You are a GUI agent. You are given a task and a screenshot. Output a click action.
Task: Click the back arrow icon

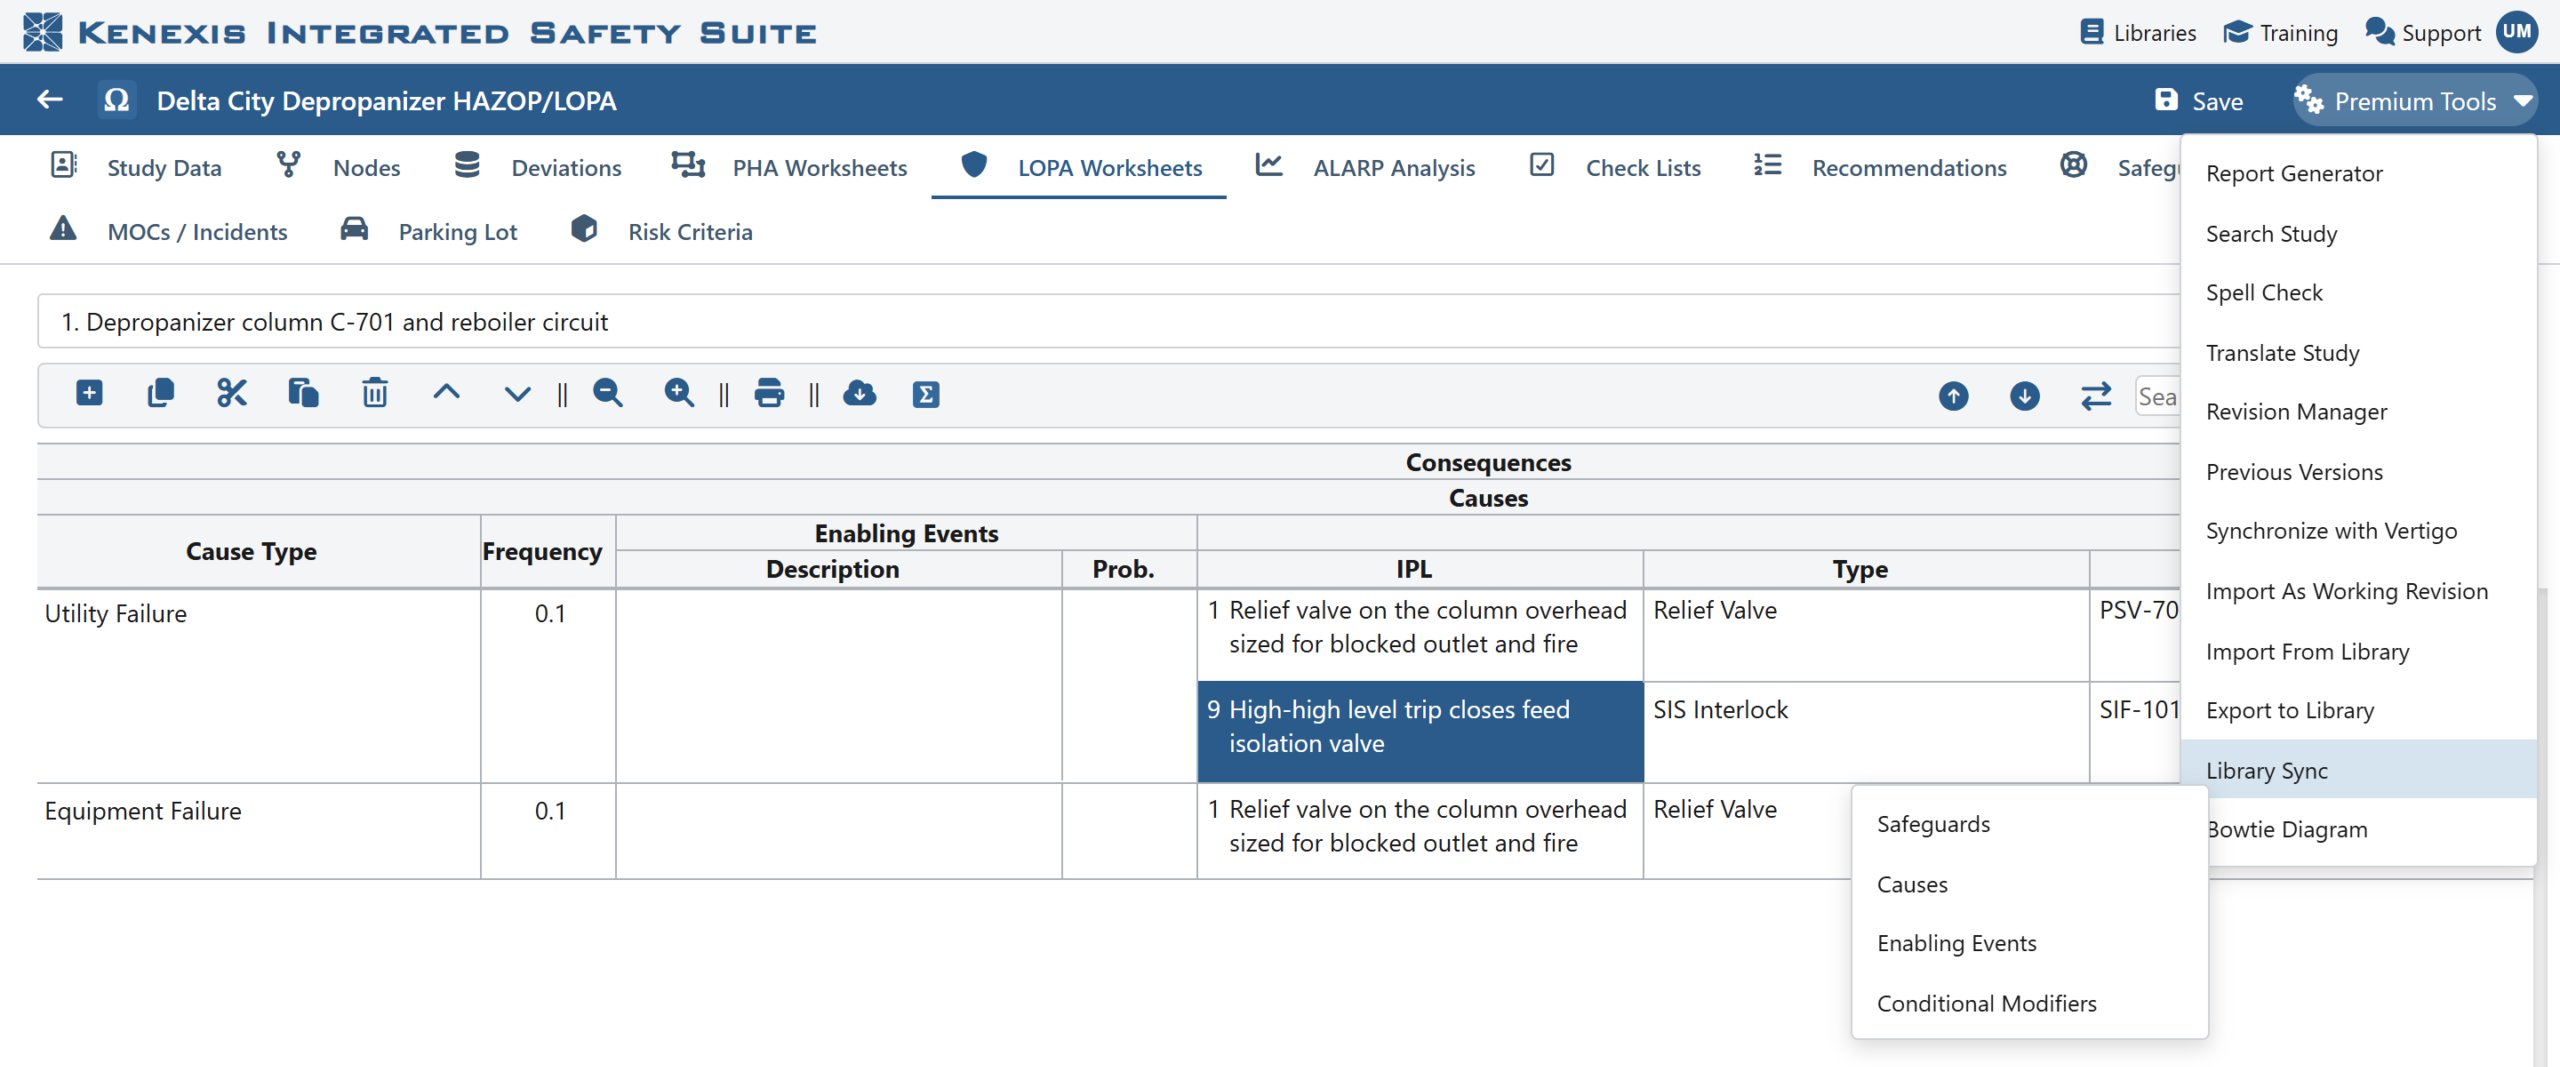click(x=50, y=100)
